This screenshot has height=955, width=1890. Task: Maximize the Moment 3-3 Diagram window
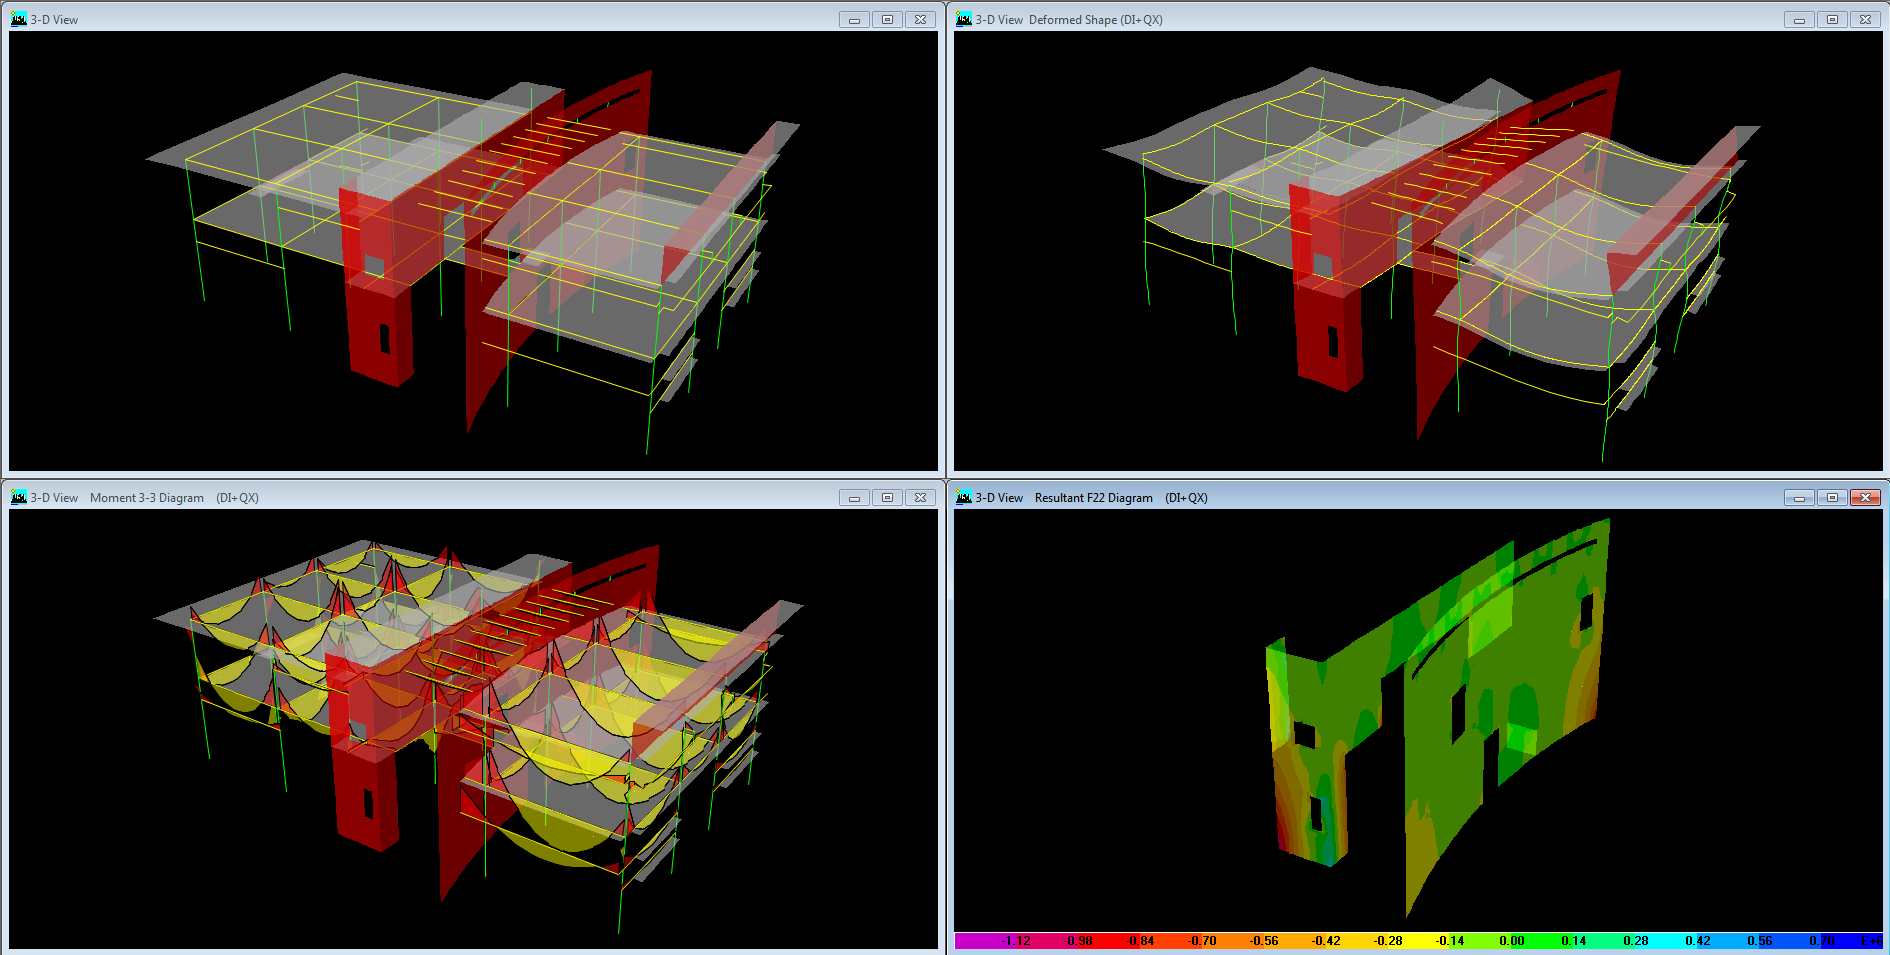coord(887,497)
